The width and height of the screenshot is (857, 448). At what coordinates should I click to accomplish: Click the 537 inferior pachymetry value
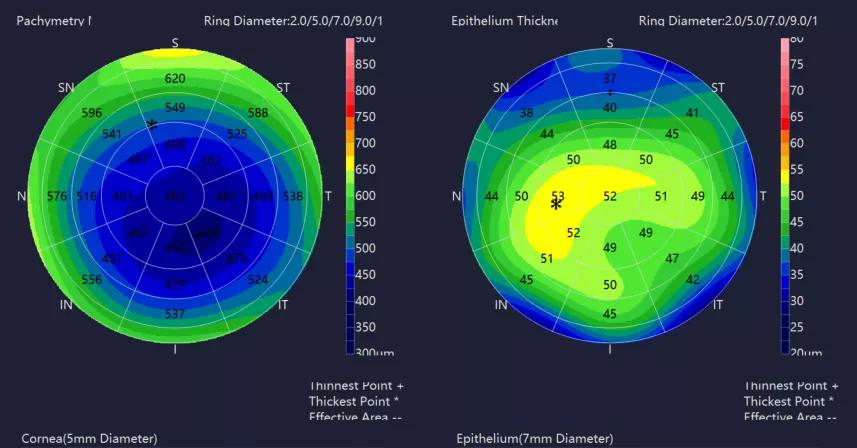(x=175, y=314)
